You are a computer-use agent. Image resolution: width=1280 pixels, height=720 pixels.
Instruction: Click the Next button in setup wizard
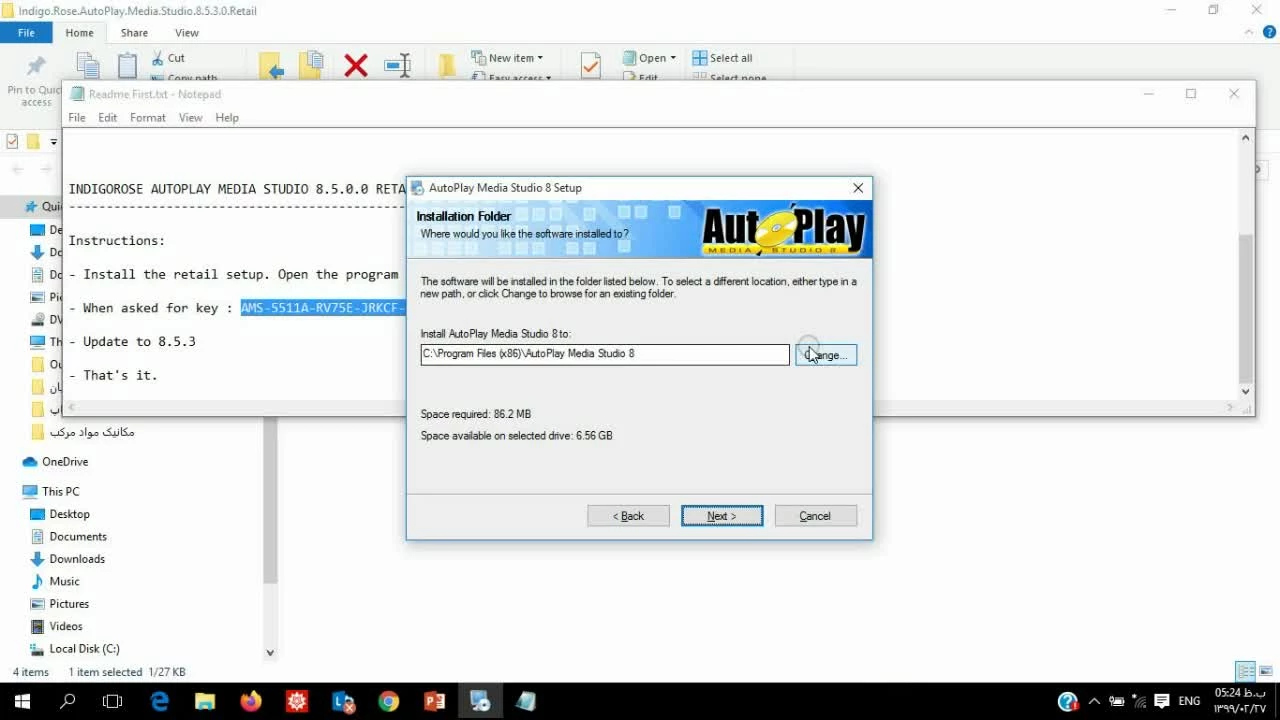tap(722, 516)
